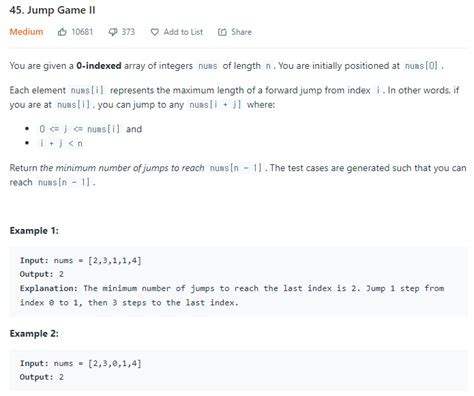Click the heart icon for Add to List

point(154,32)
